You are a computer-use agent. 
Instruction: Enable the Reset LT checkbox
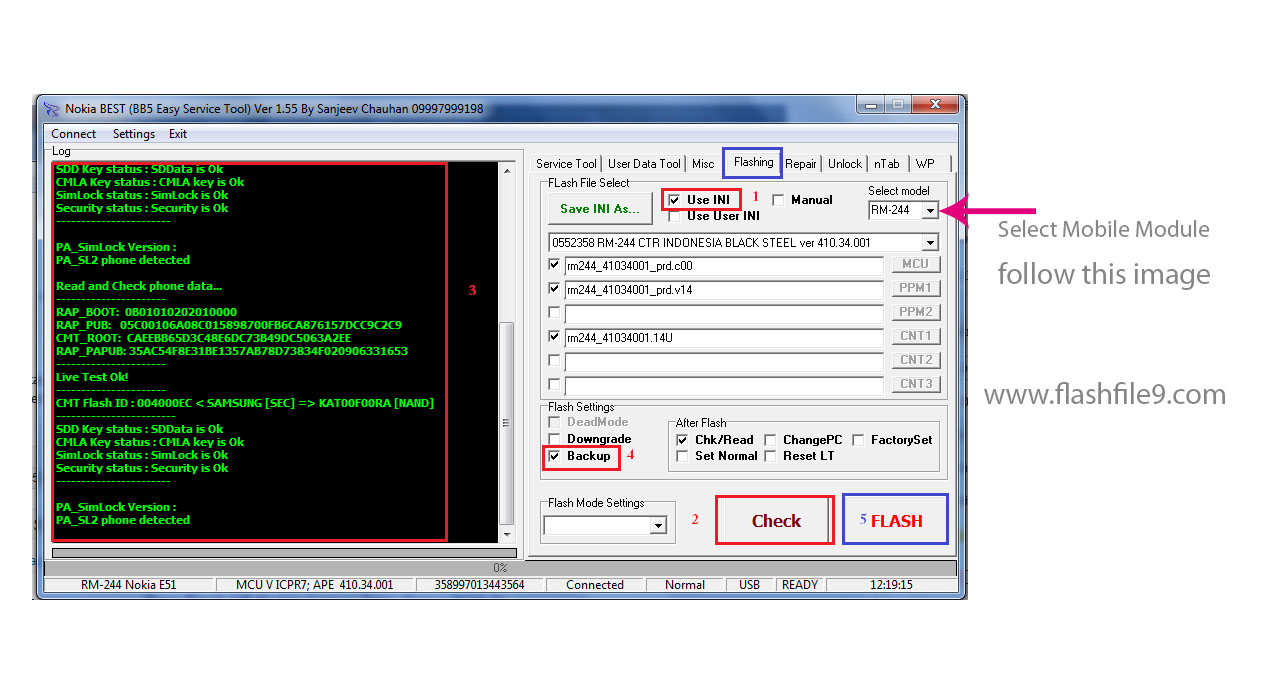(x=770, y=456)
